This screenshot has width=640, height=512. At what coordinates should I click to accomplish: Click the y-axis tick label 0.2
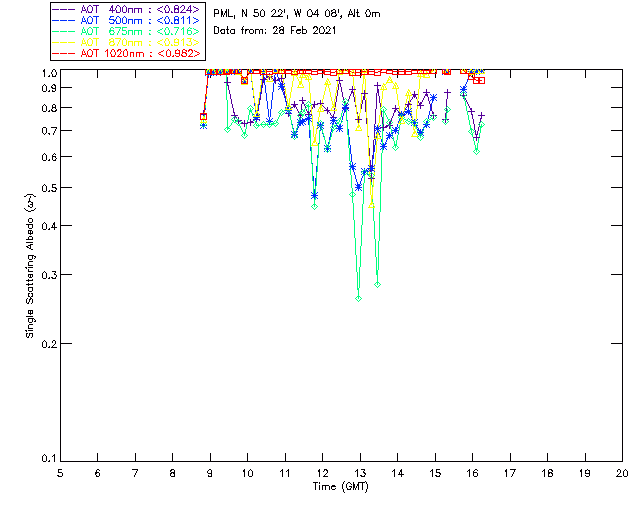(x=49, y=344)
